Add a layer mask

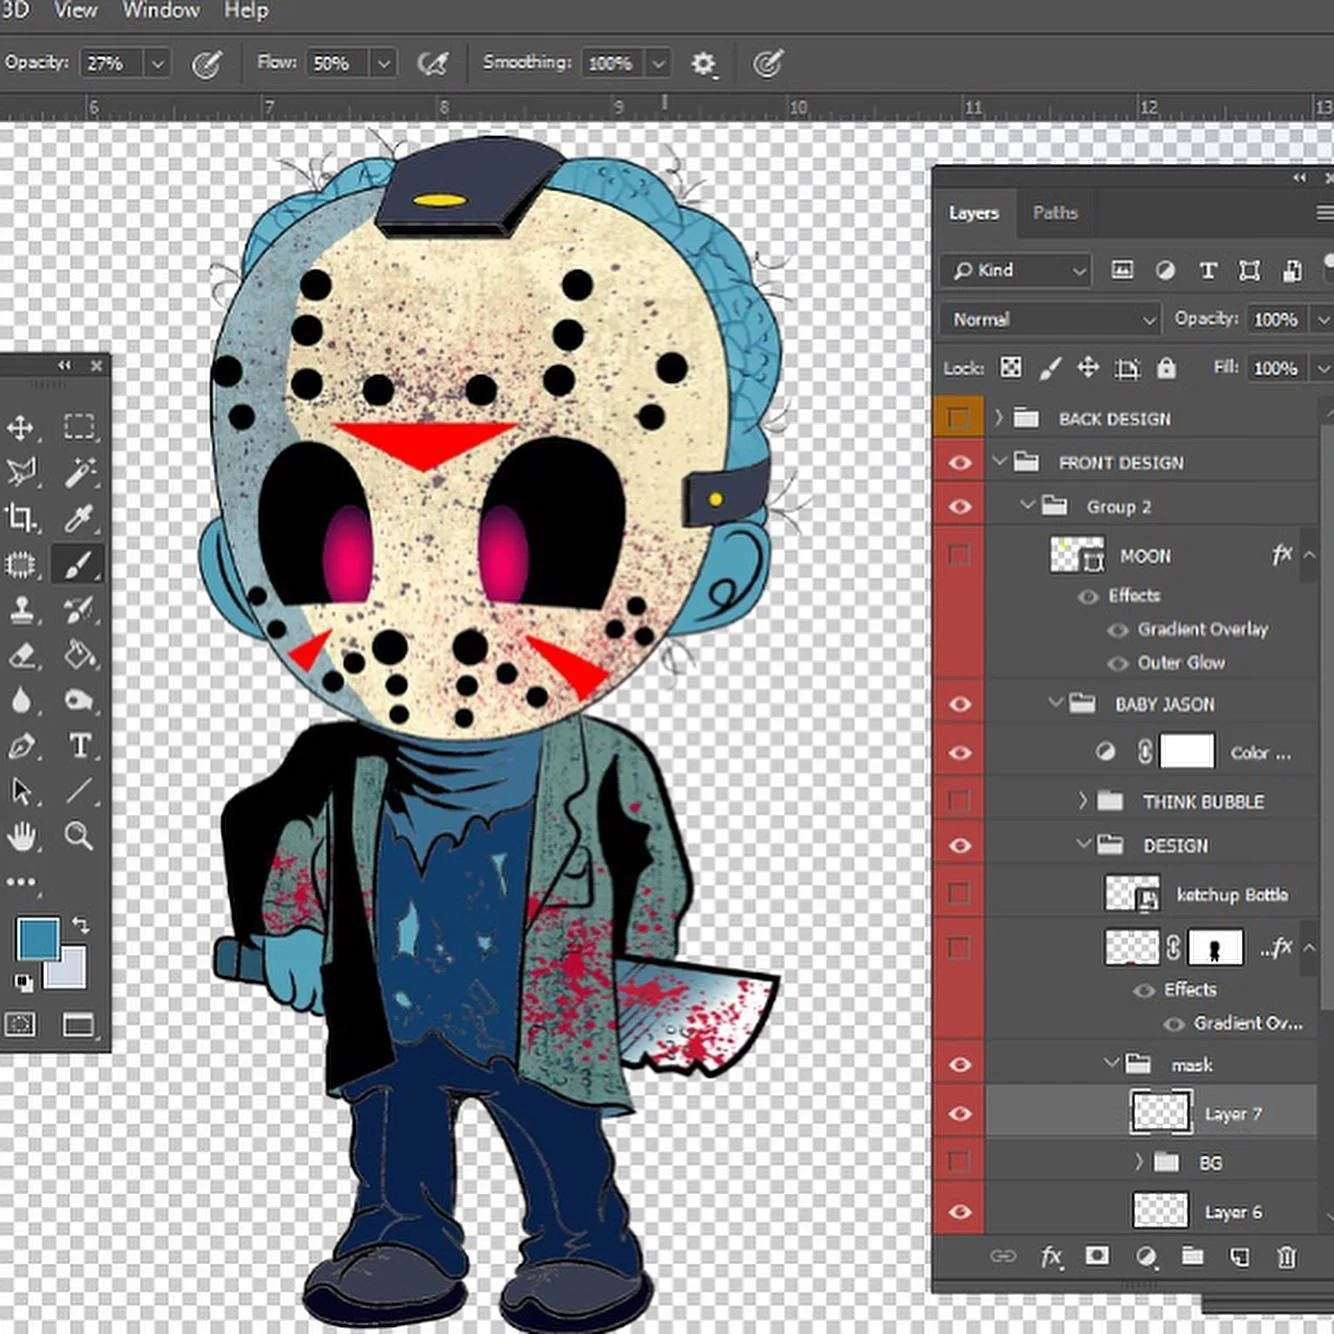click(x=1097, y=1256)
